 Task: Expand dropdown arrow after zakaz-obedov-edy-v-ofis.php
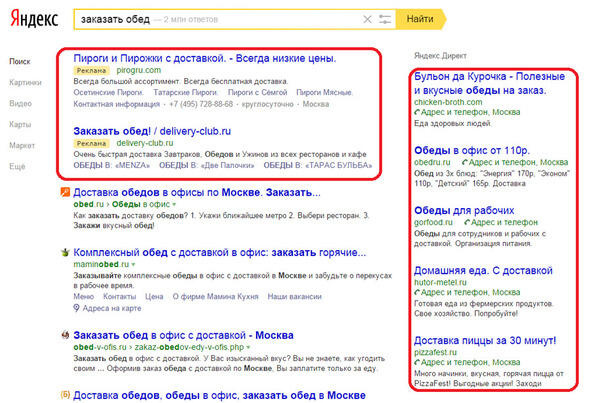click(x=248, y=347)
